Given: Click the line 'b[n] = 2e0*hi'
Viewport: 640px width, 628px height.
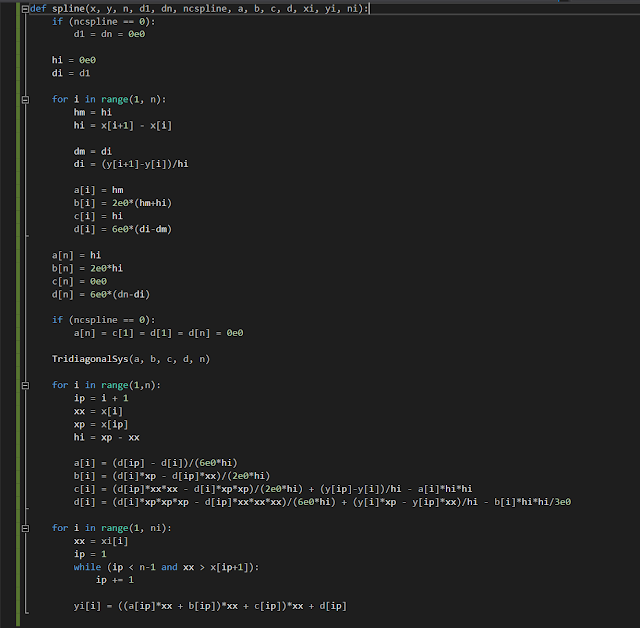Looking at the screenshot, I should [87, 269].
